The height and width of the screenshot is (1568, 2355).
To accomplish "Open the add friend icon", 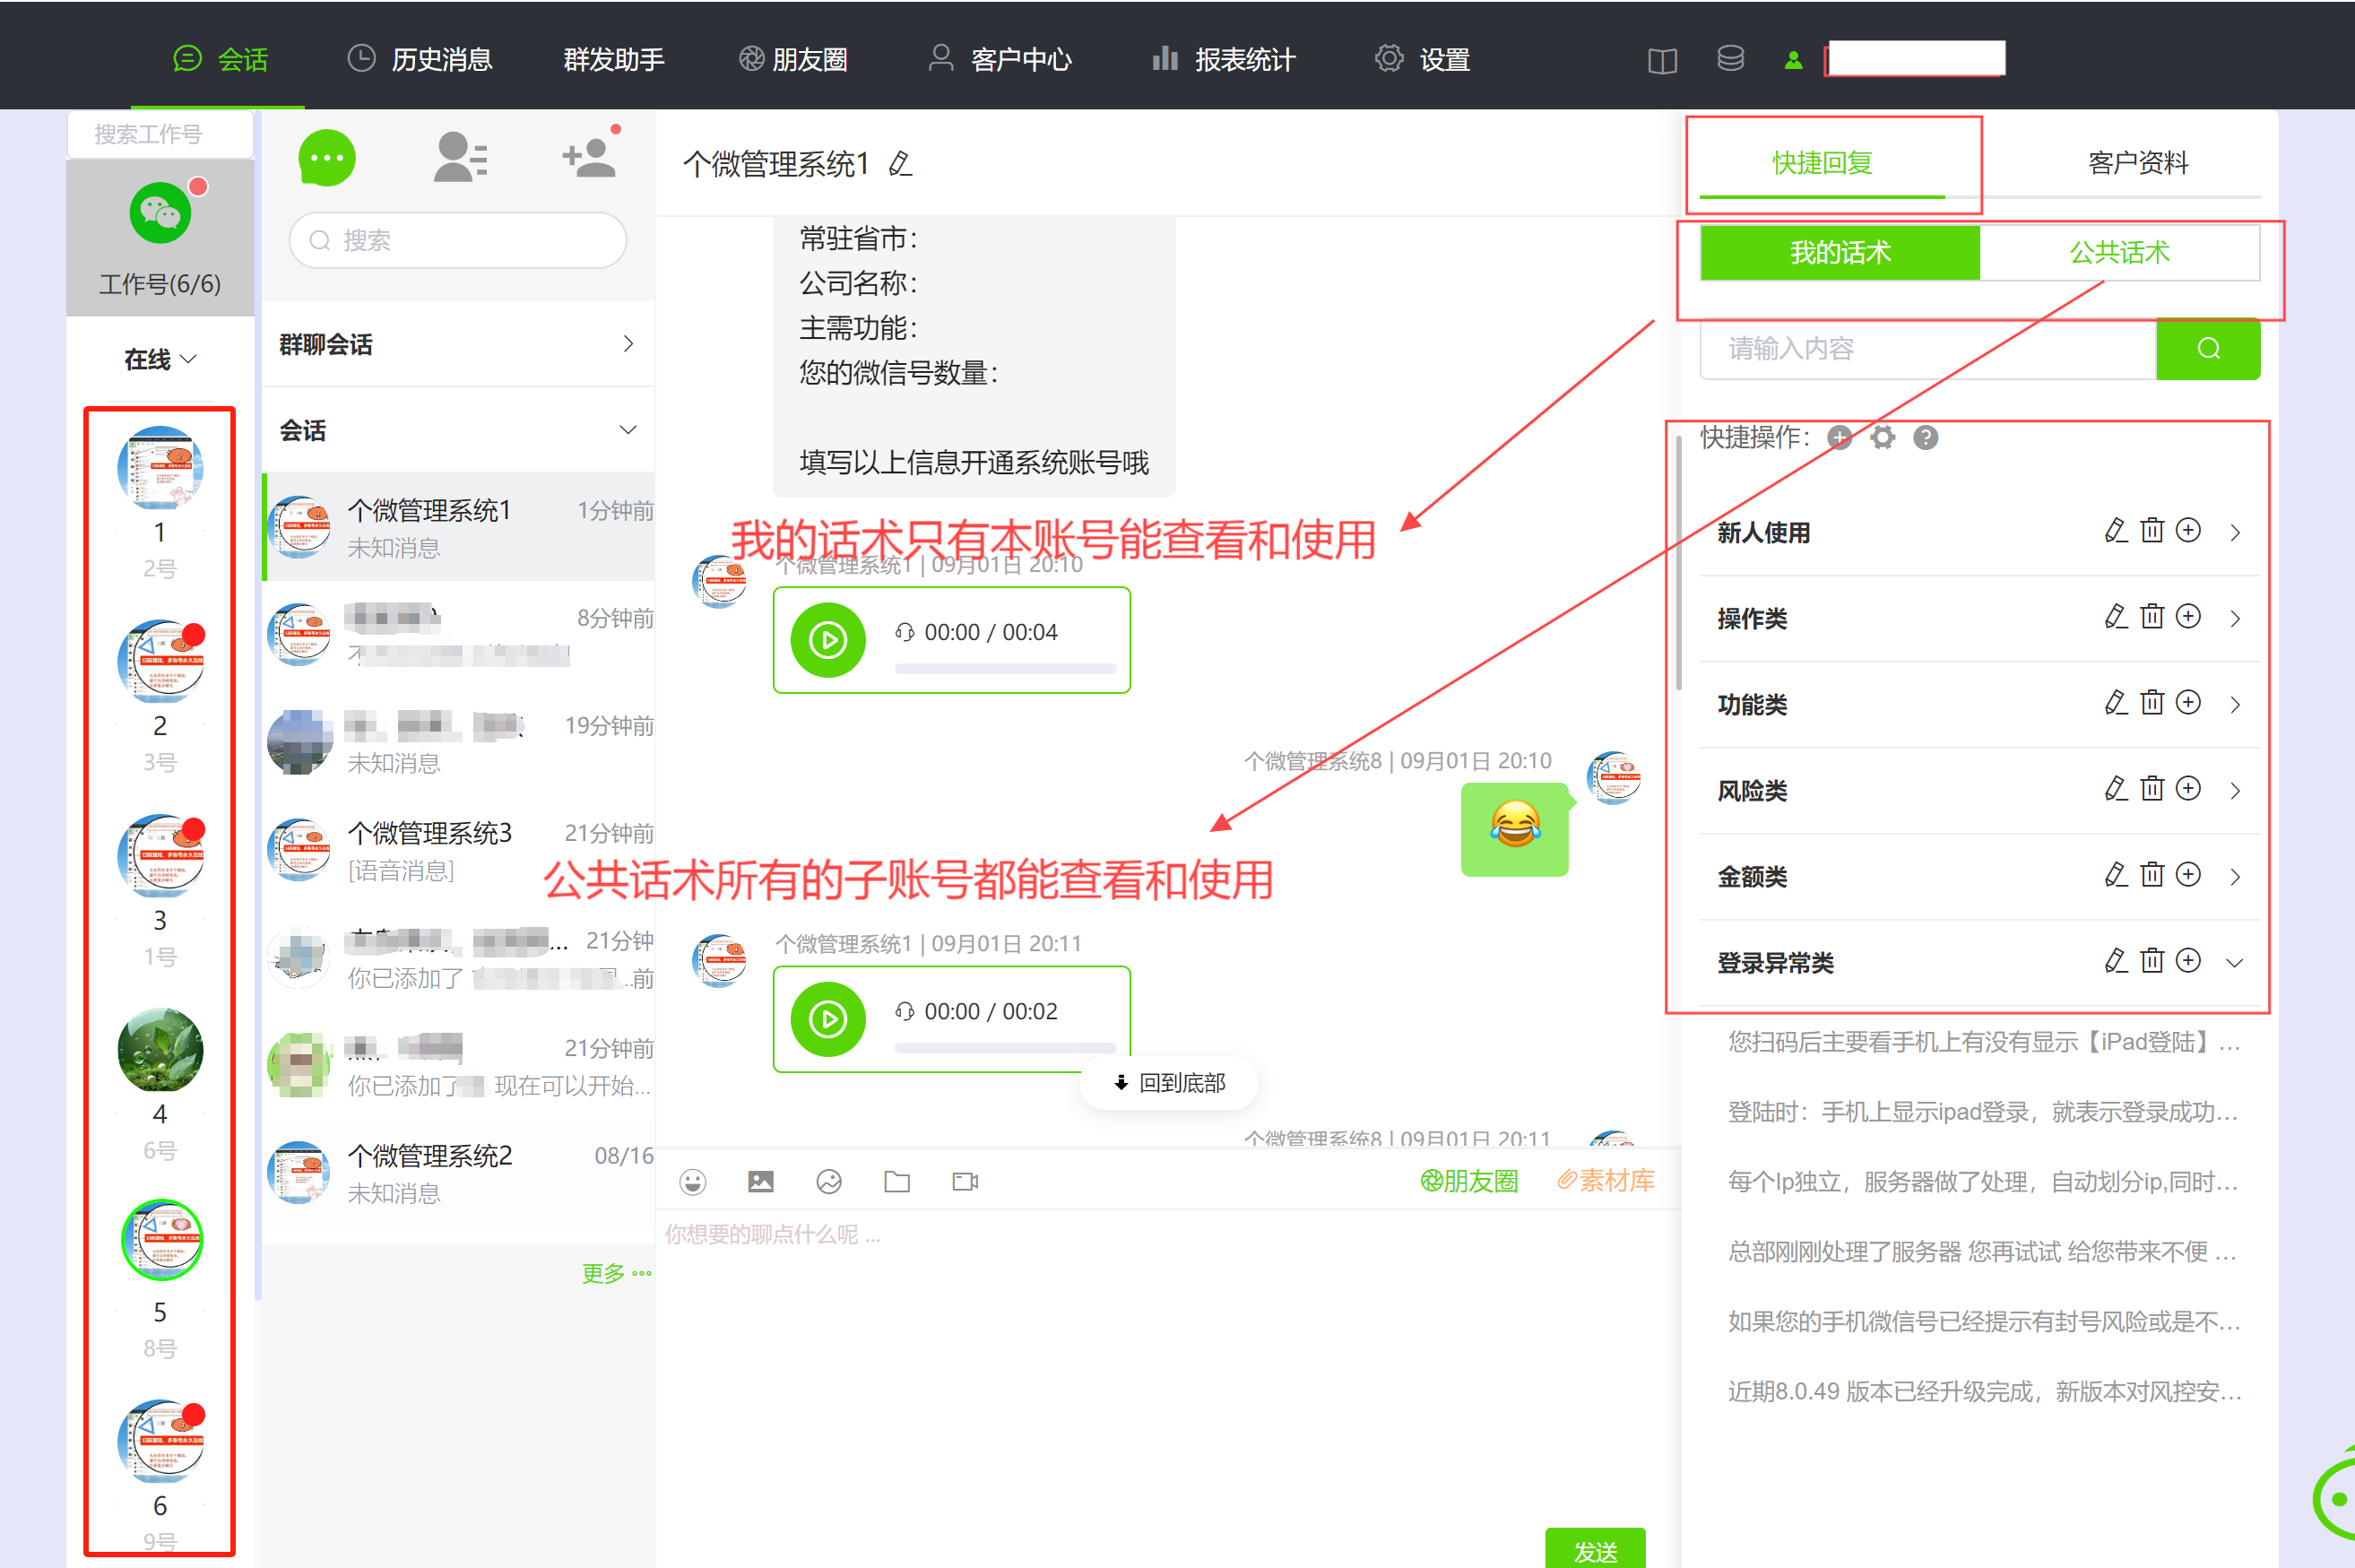I will pyautogui.click(x=589, y=158).
